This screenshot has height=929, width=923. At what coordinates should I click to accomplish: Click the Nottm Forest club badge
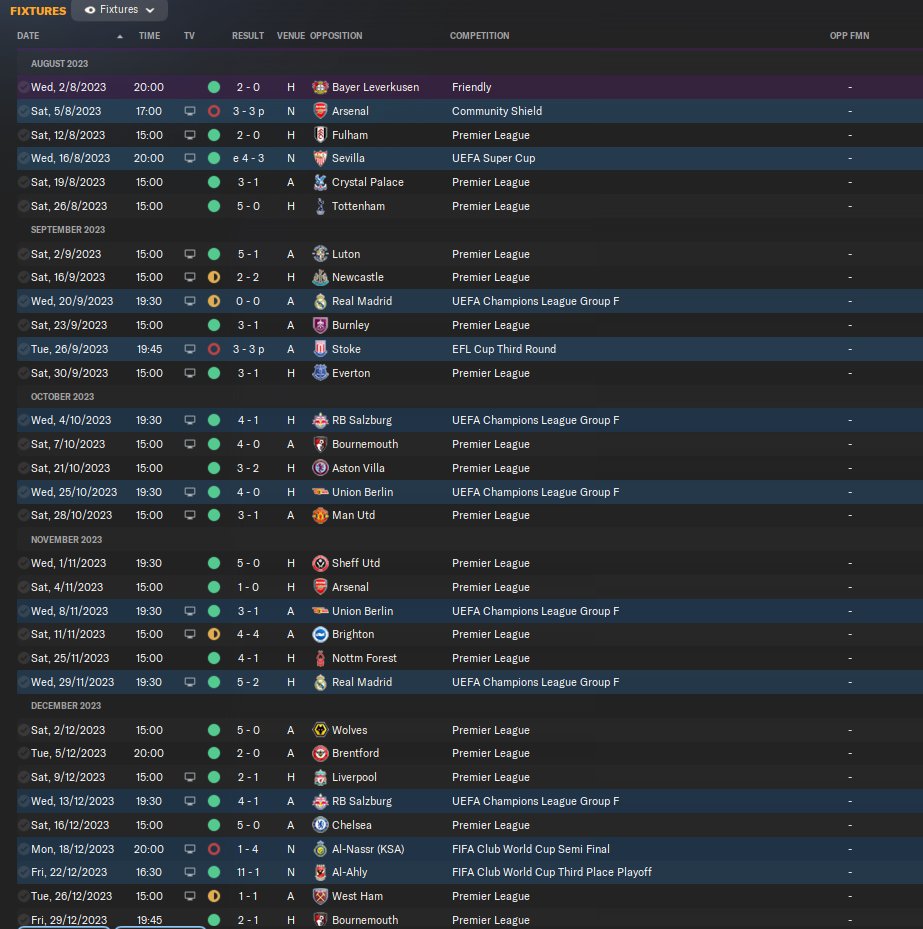(320, 658)
